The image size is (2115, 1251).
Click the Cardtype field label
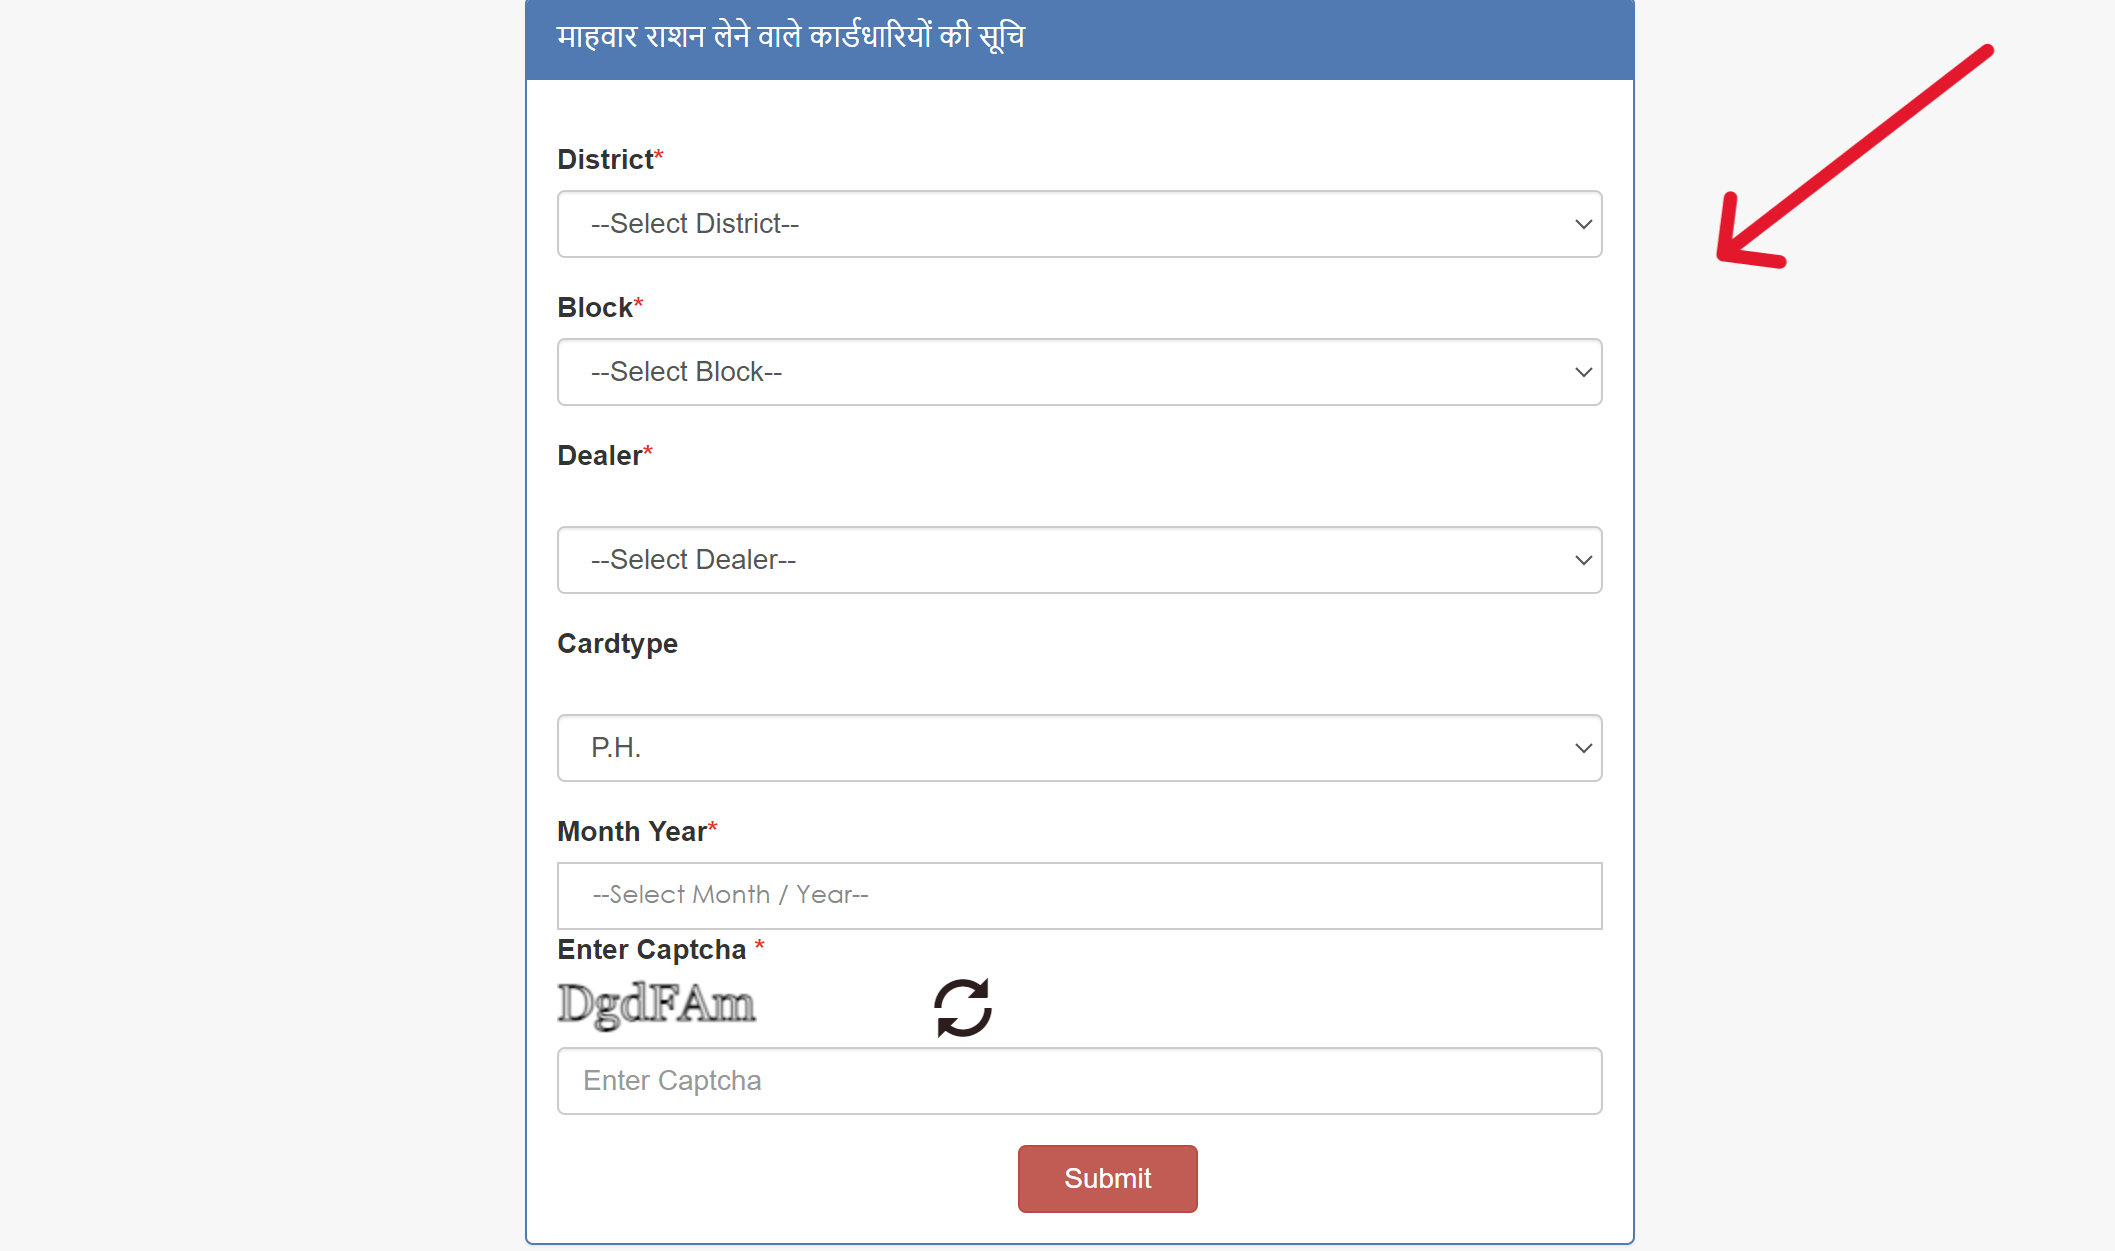coord(617,644)
